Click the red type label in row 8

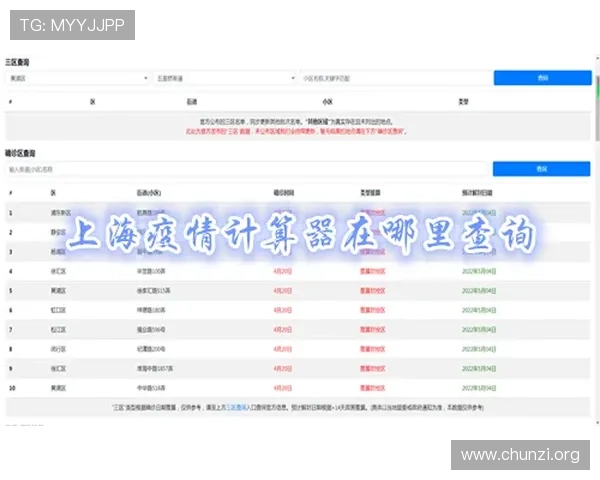[x=372, y=349]
